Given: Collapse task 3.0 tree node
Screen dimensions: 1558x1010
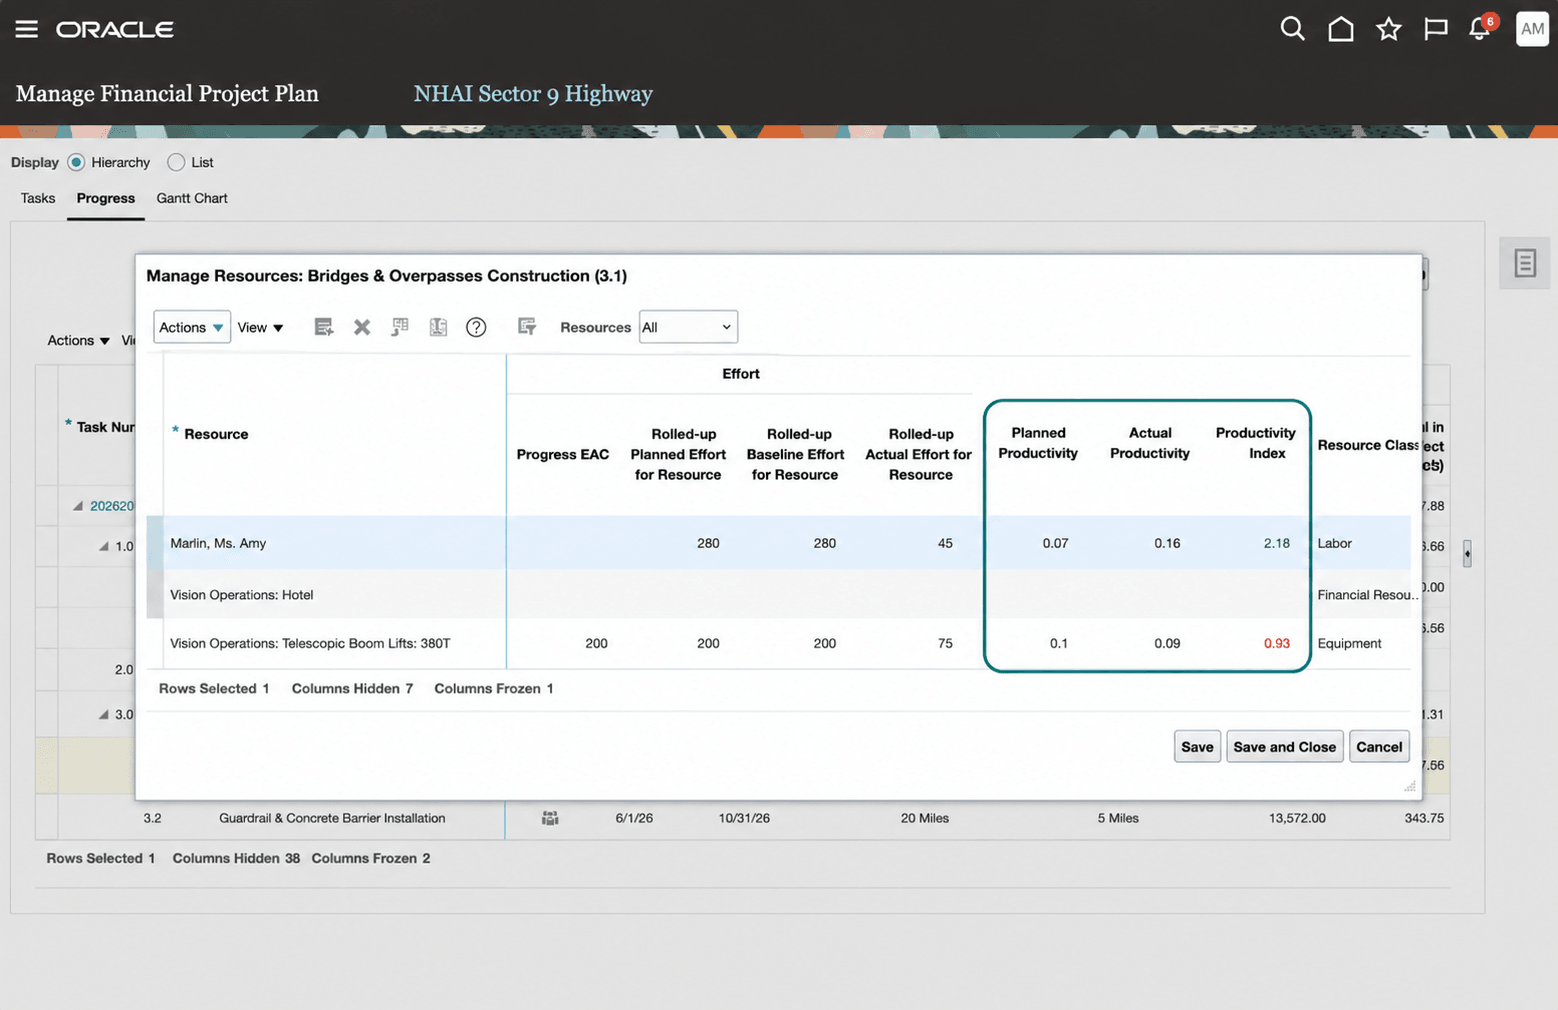Looking at the screenshot, I should 103,714.
